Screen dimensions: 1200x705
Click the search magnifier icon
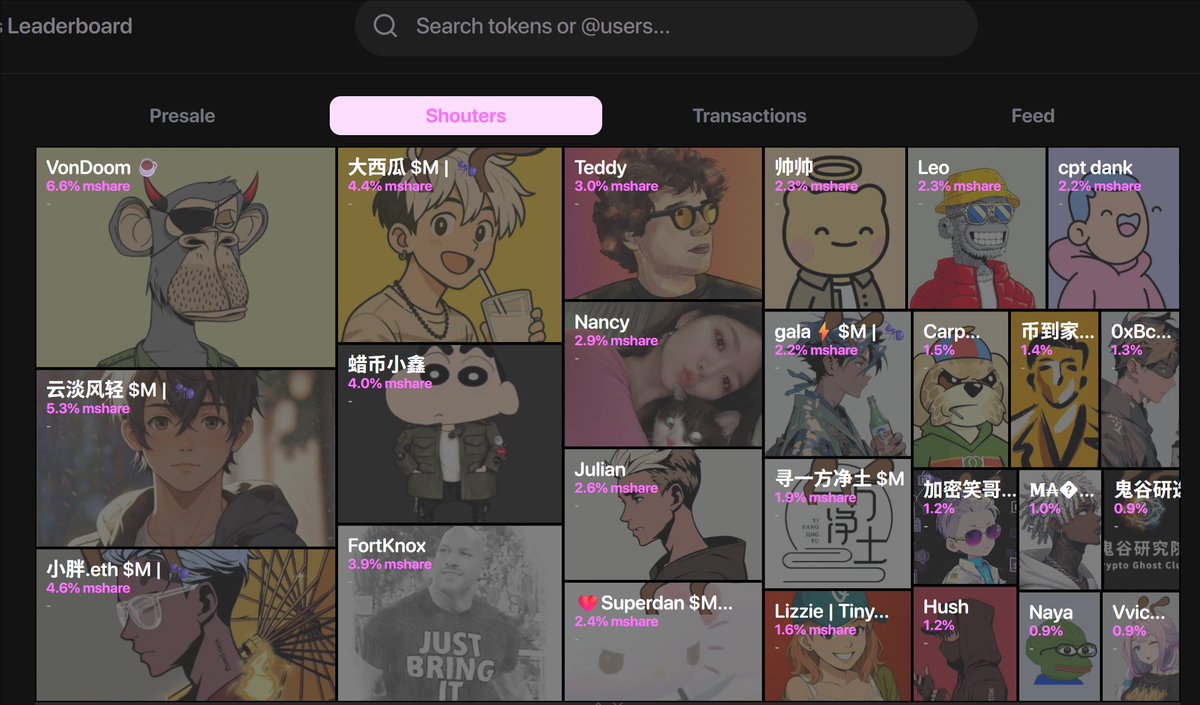click(385, 26)
